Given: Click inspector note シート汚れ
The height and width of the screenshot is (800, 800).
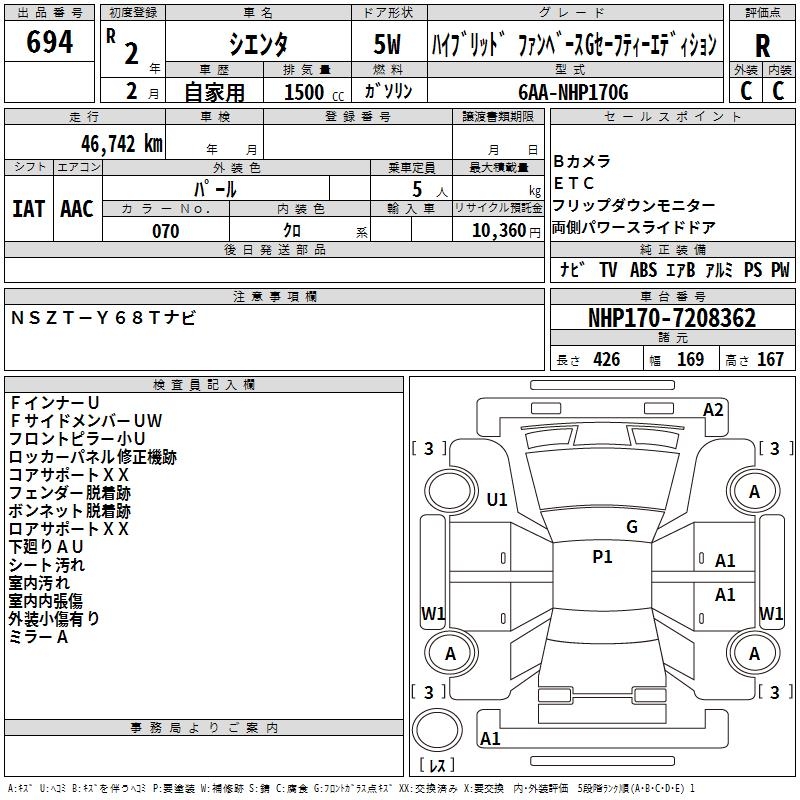Looking at the screenshot, I should point(47,565).
